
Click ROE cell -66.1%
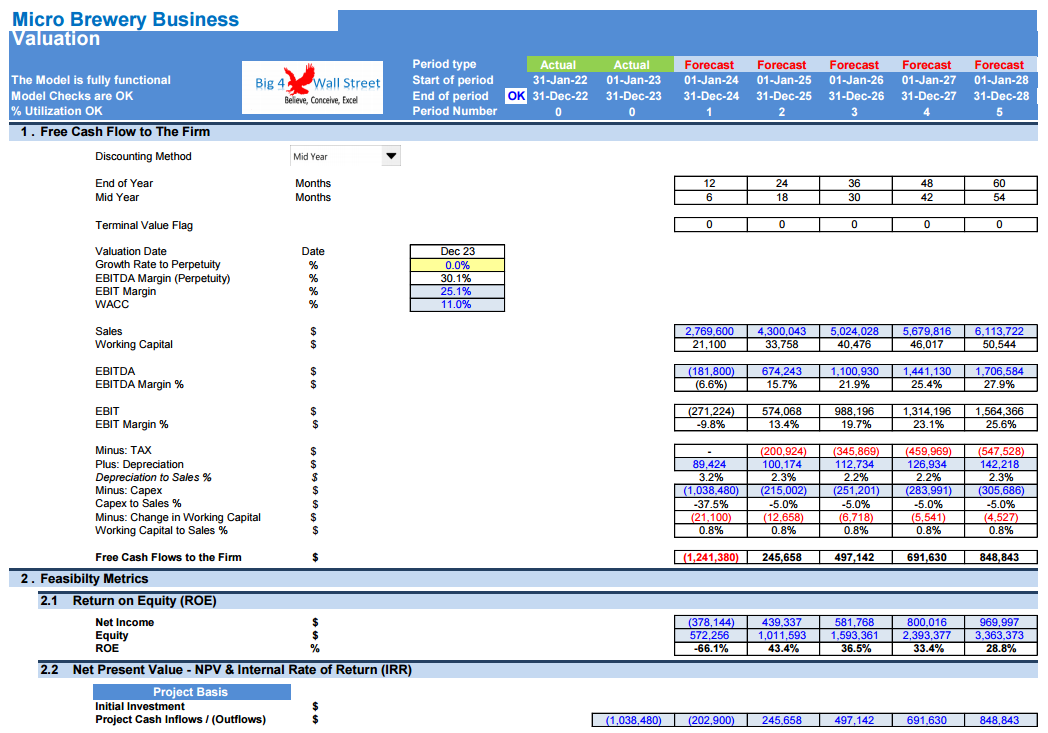[710, 649]
